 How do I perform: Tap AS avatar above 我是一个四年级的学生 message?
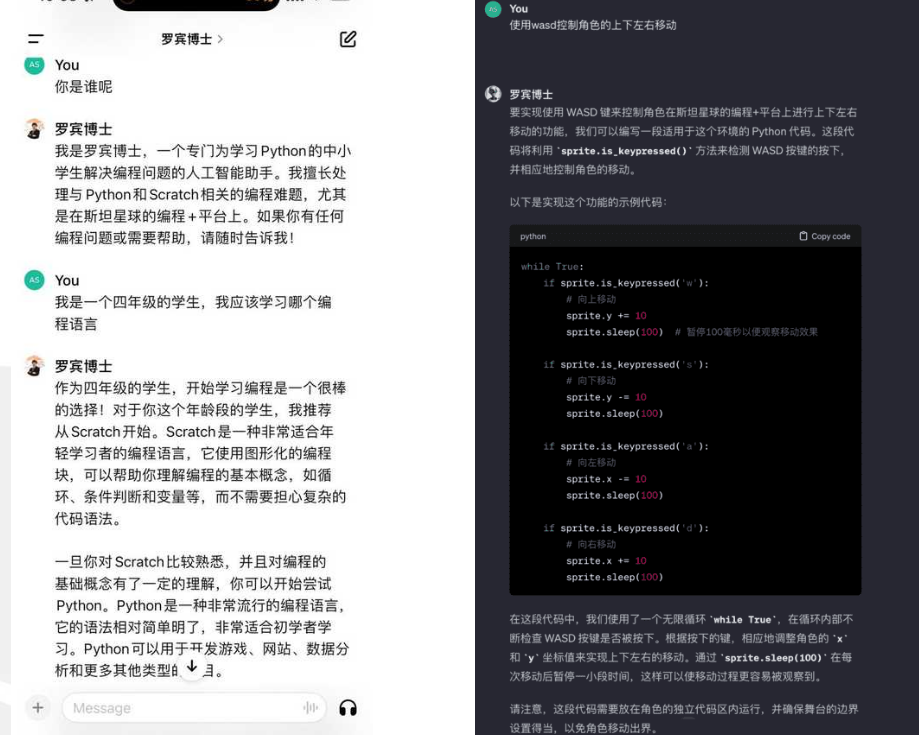pos(35,280)
